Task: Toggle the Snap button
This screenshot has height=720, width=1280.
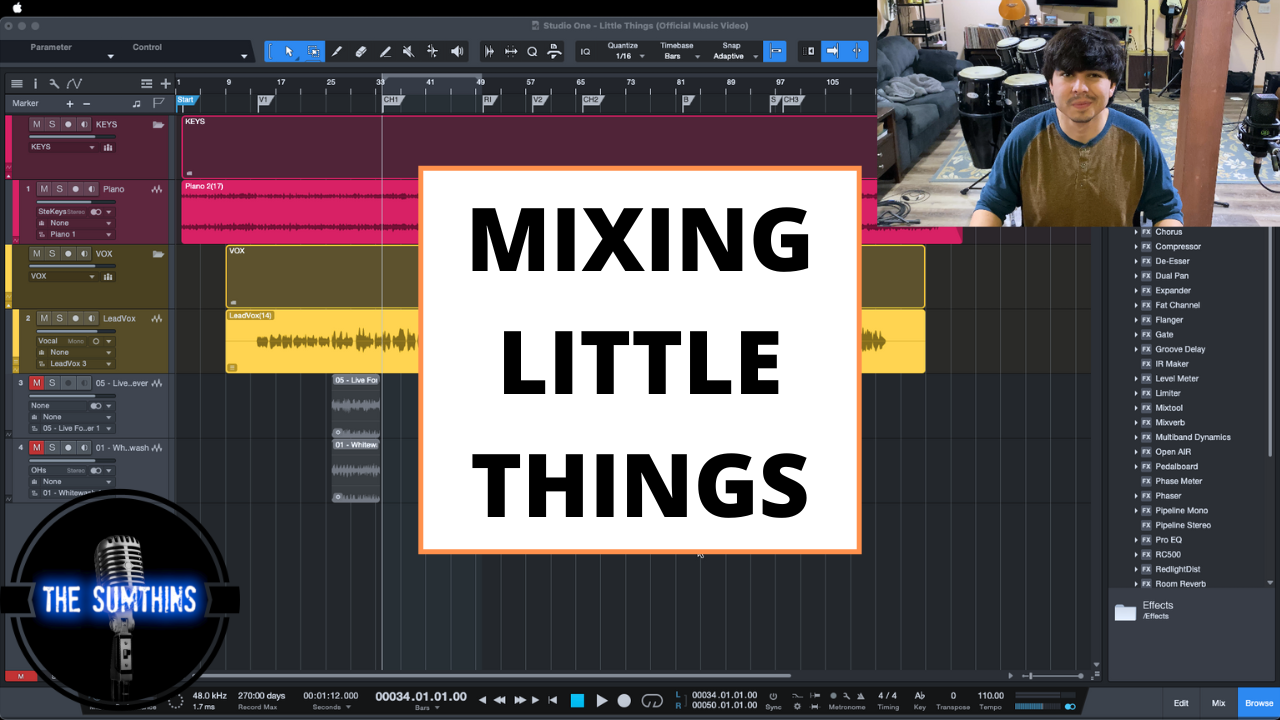Action: 774,51
